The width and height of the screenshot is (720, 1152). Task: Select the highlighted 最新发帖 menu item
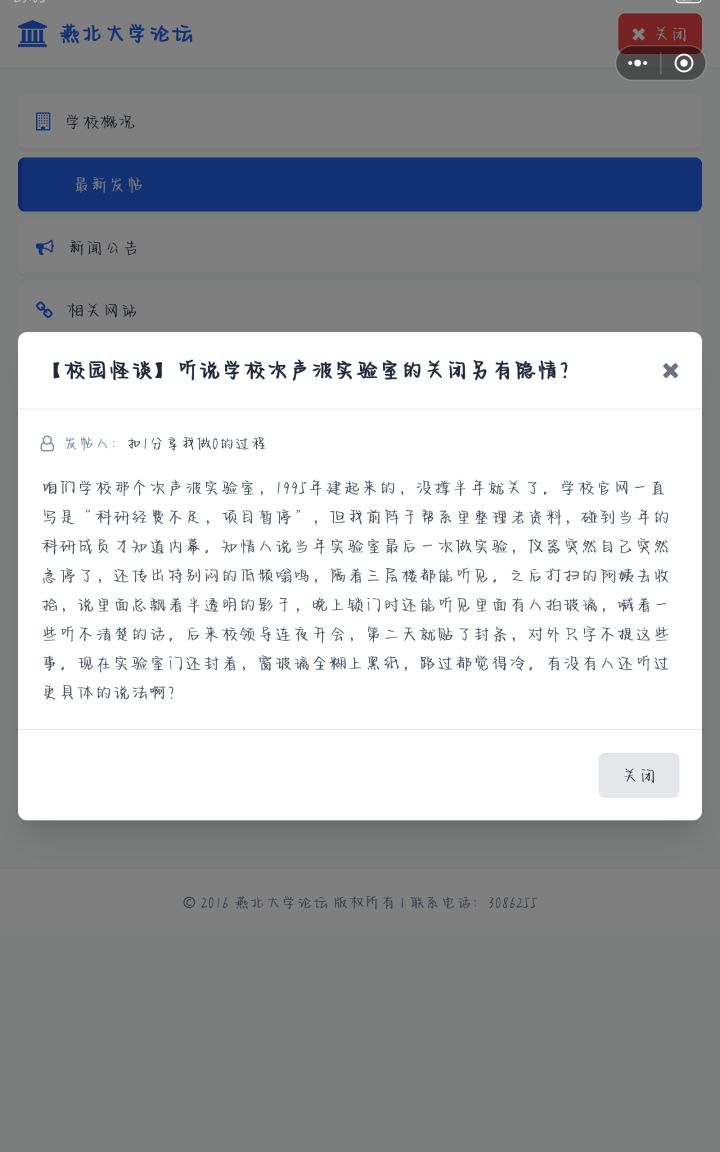(360, 184)
